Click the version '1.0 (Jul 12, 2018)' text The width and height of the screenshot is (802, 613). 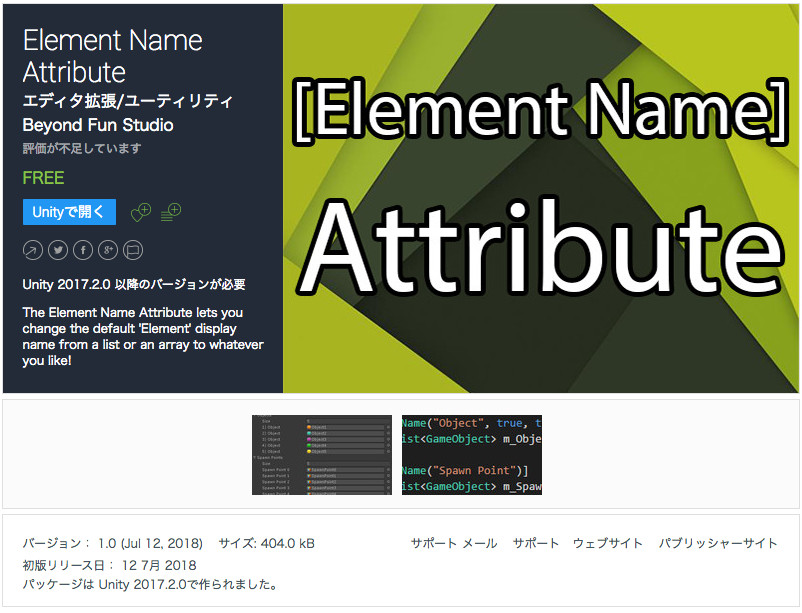click(150, 543)
